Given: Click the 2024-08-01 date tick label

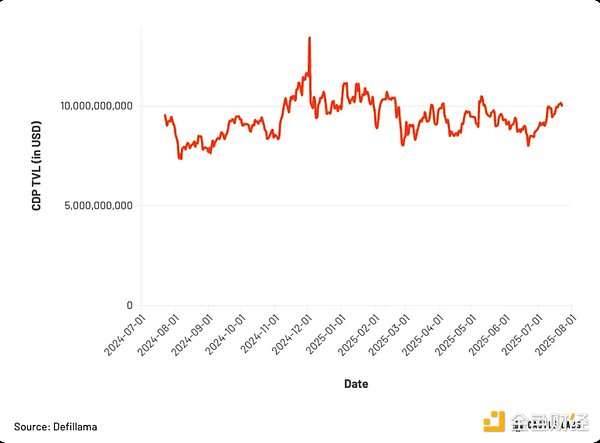Looking at the screenshot, I should (x=156, y=334).
